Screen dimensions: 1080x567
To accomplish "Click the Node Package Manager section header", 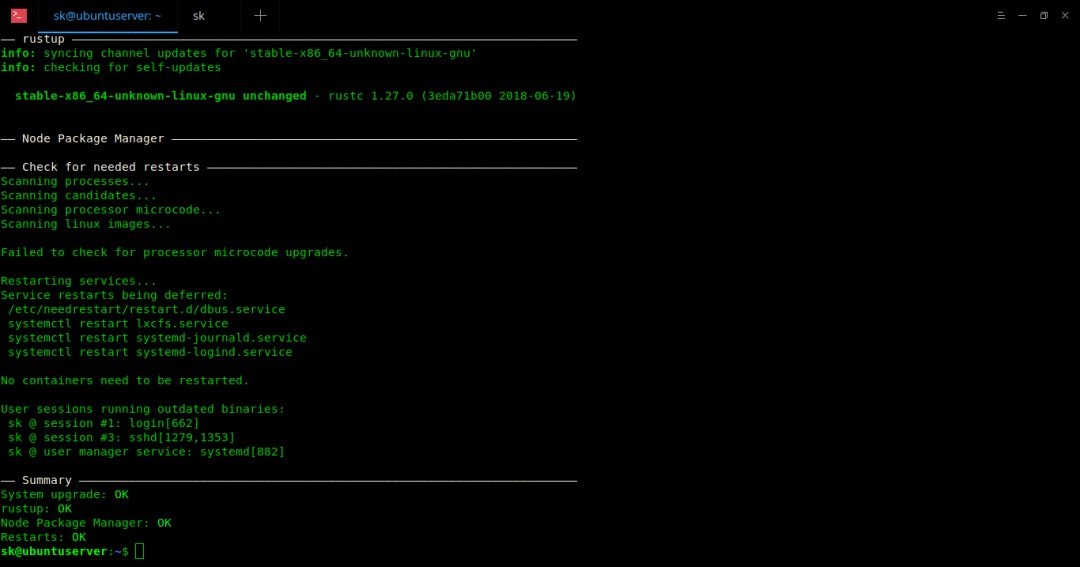I will pos(93,139).
